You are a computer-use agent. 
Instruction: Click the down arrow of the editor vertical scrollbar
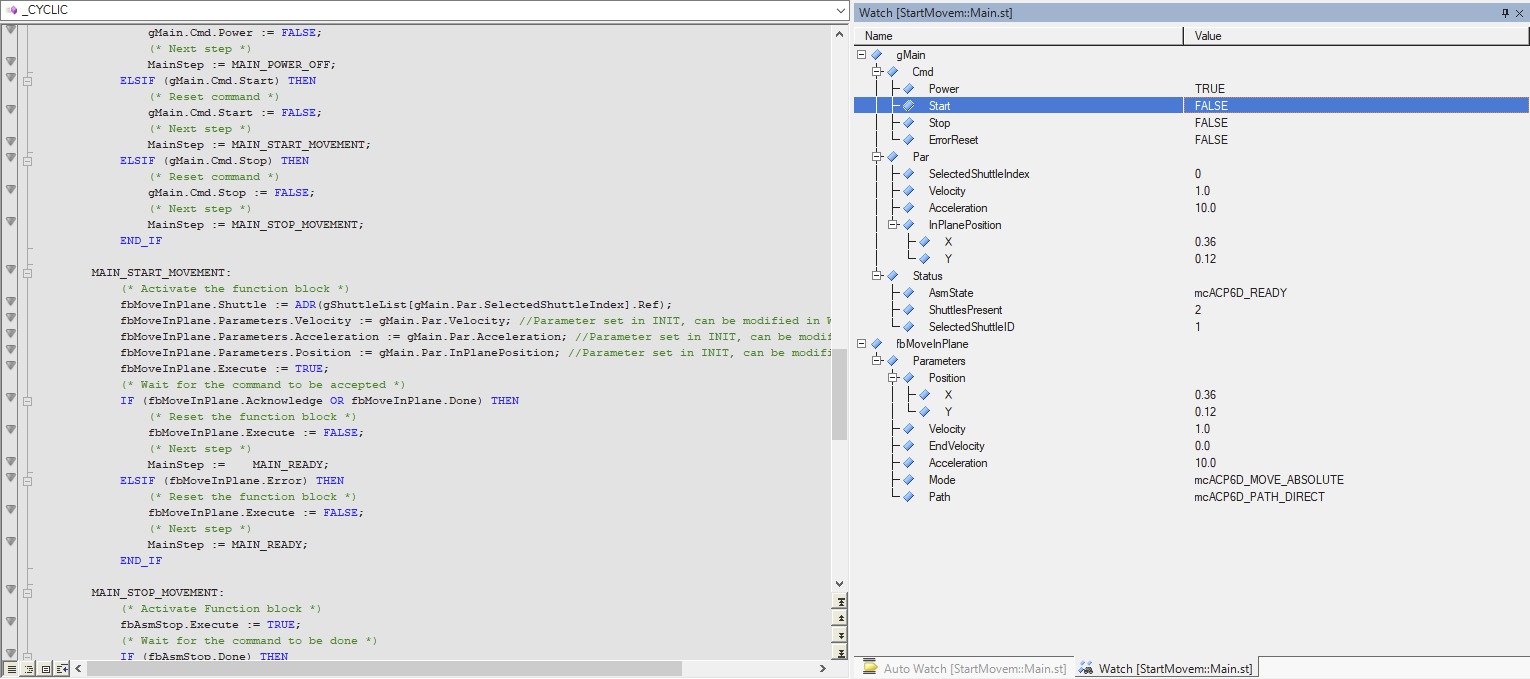point(840,585)
